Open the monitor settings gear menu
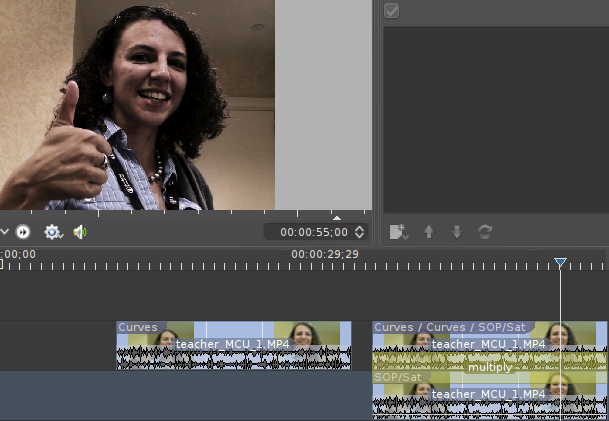This screenshot has width=609, height=421. tap(53, 232)
